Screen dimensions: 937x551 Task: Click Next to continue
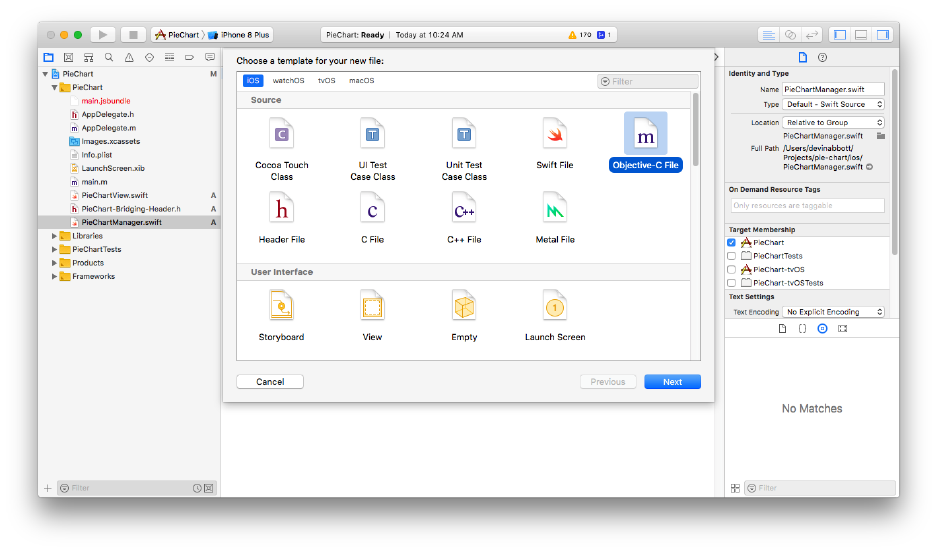(x=672, y=382)
